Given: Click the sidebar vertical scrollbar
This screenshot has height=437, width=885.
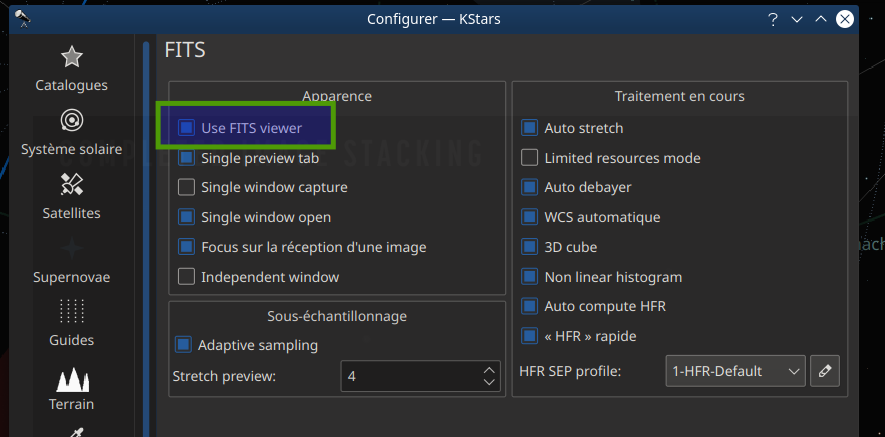Looking at the screenshot, I should 147,240.
